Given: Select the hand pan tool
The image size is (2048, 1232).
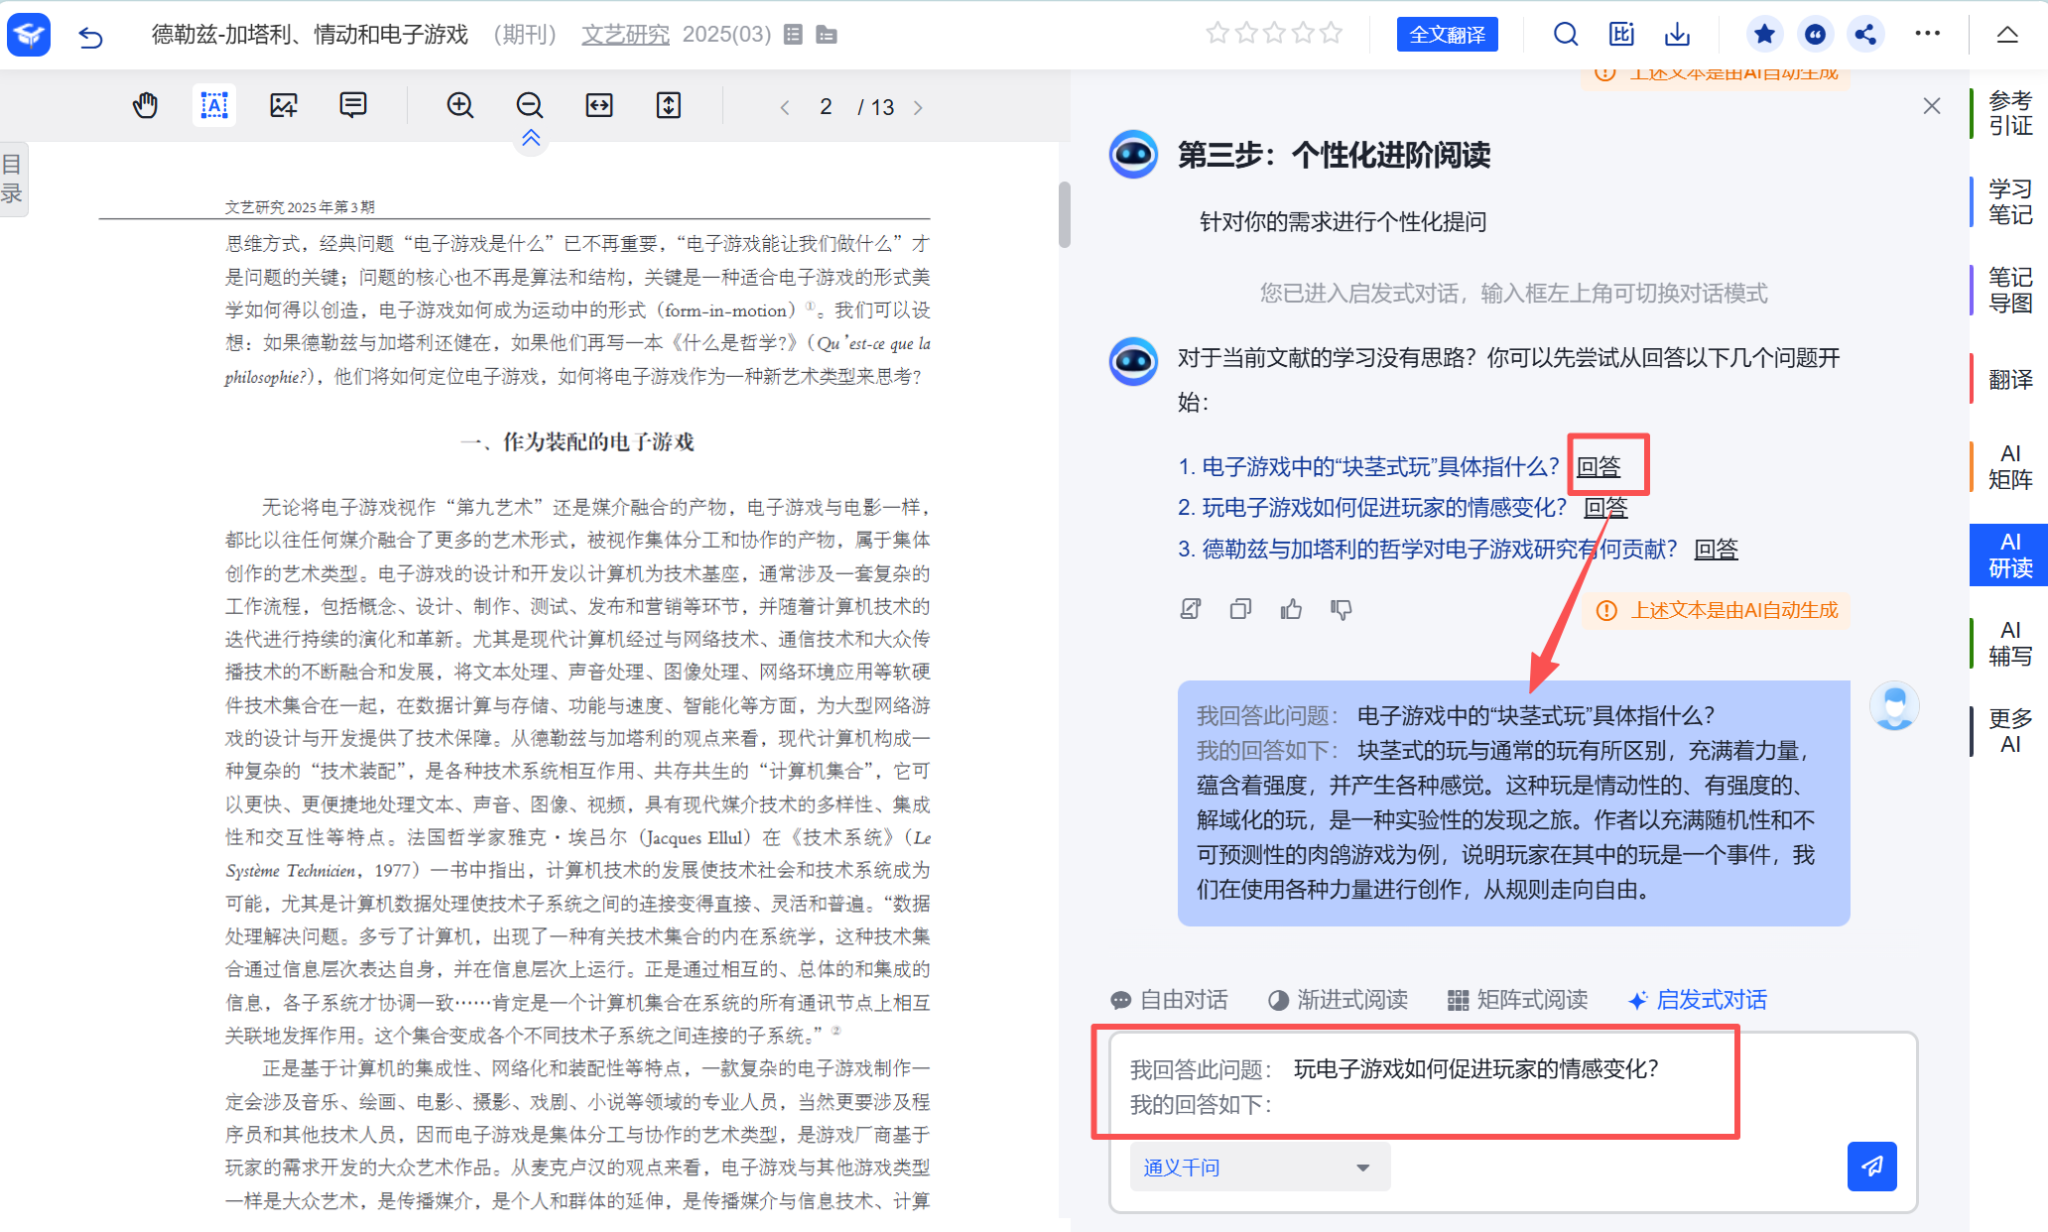Looking at the screenshot, I should (x=145, y=105).
